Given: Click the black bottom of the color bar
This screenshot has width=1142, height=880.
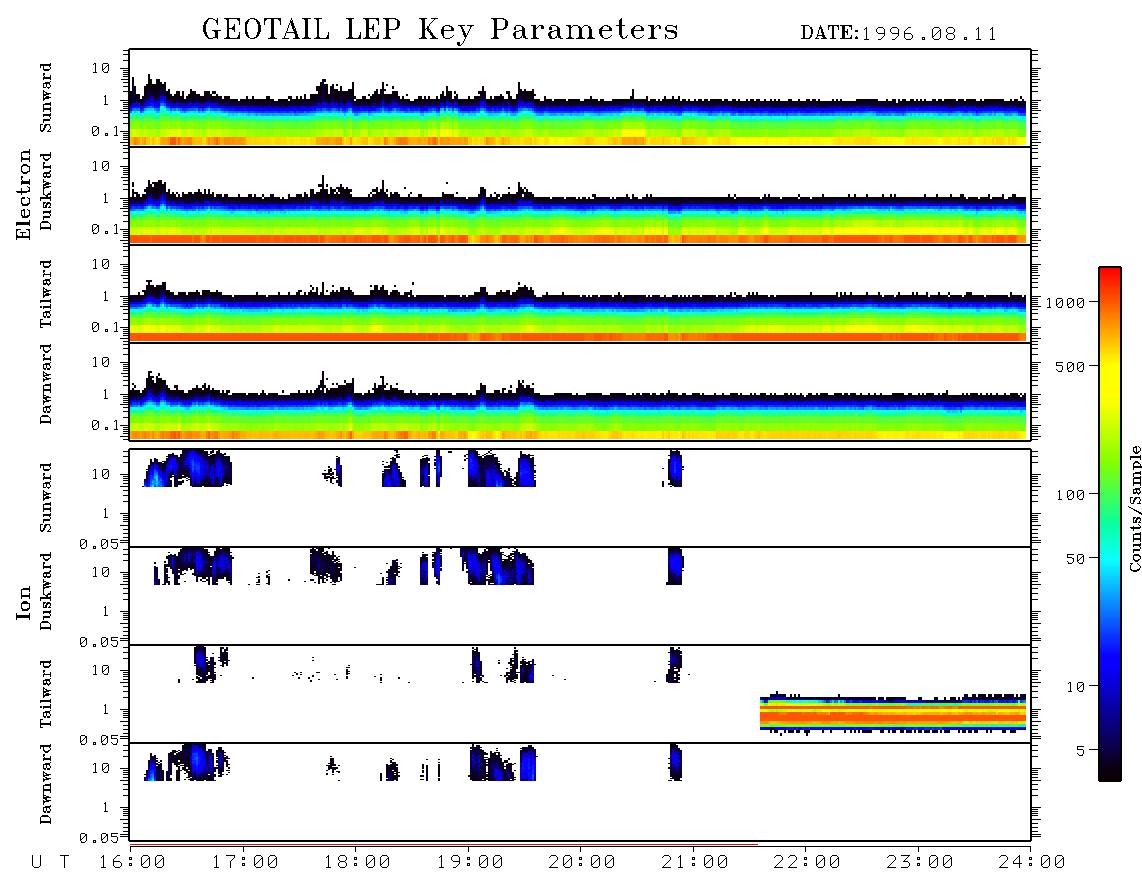Looking at the screenshot, I should click(1110, 772).
